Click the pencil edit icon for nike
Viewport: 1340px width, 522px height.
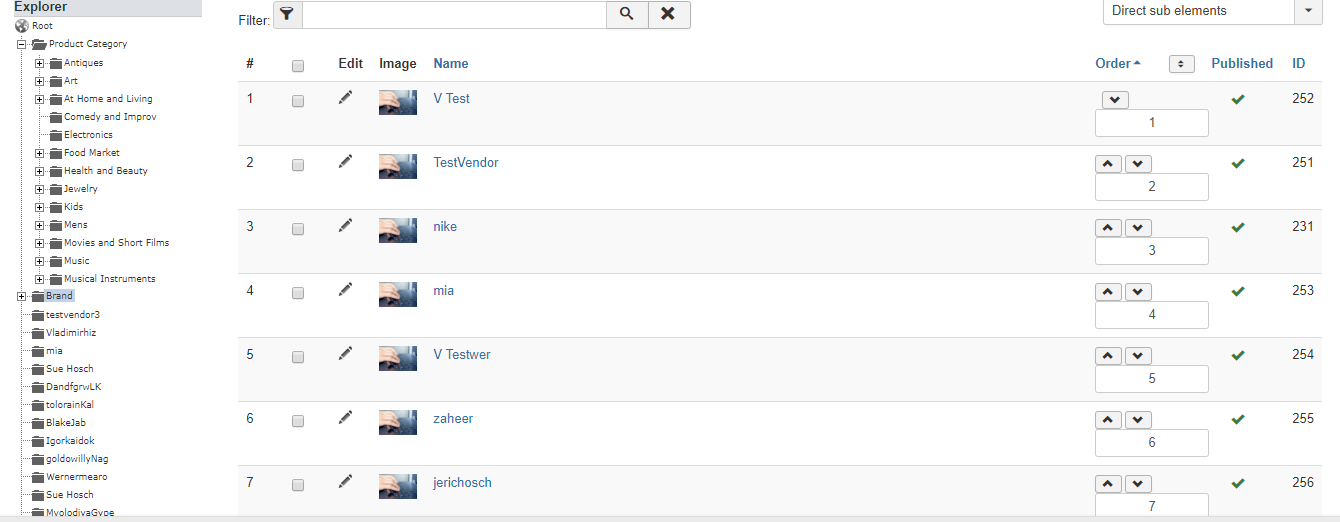coord(345,226)
